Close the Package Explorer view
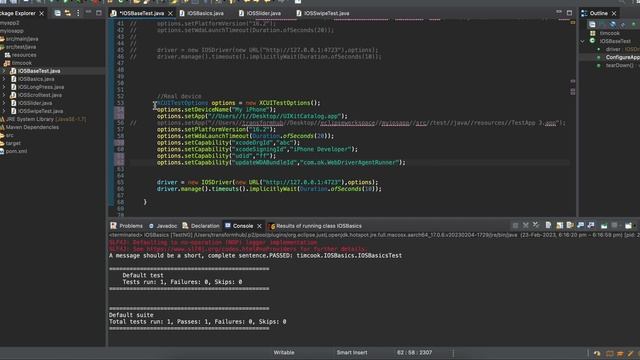This screenshot has width=640, height=360. (42, 13)
